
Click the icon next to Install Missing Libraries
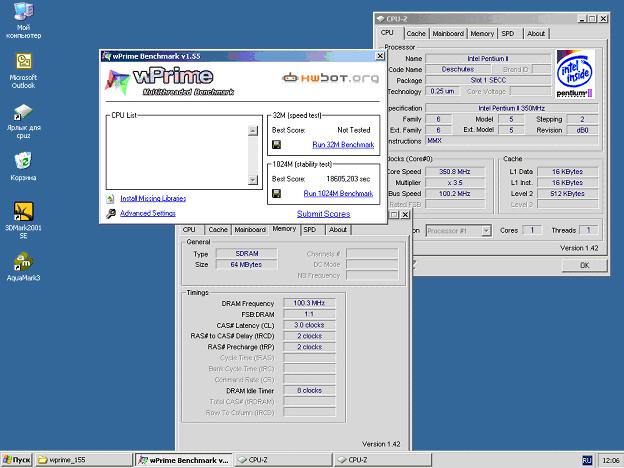(111, 199)
